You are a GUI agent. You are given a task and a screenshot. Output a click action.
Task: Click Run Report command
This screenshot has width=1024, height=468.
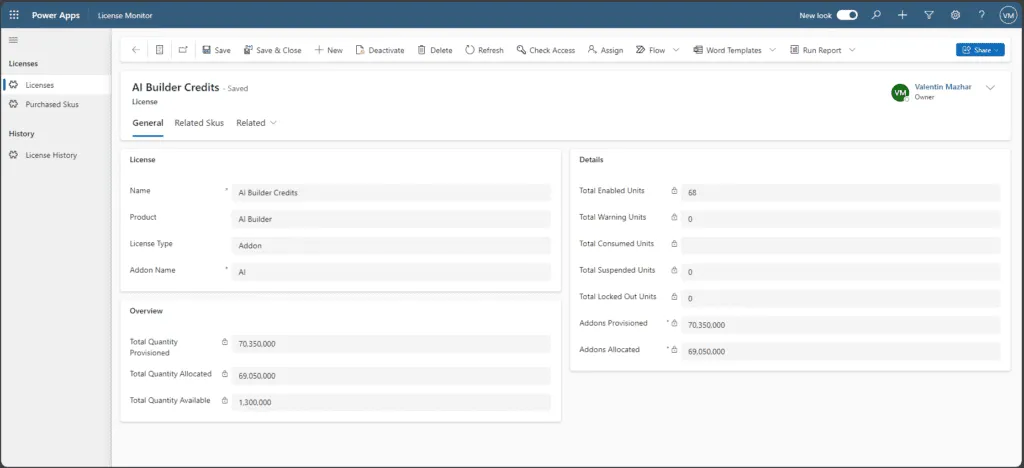click(x=816, y=50)
